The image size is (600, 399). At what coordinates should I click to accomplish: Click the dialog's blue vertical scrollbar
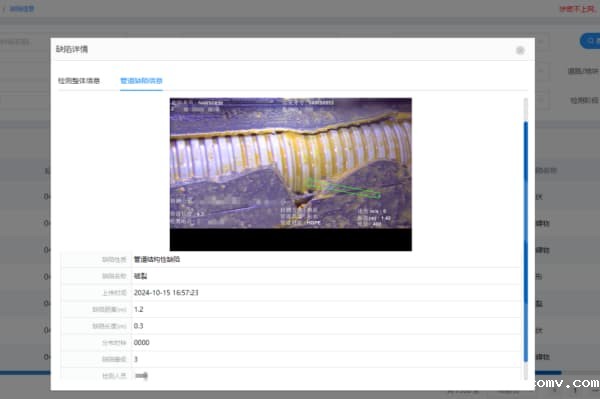(x=526, y=241)
